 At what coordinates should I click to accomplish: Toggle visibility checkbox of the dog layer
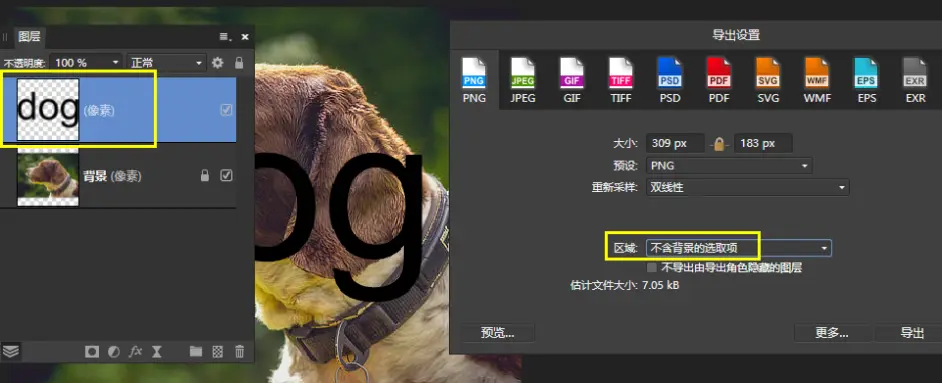tap(226, 110)
